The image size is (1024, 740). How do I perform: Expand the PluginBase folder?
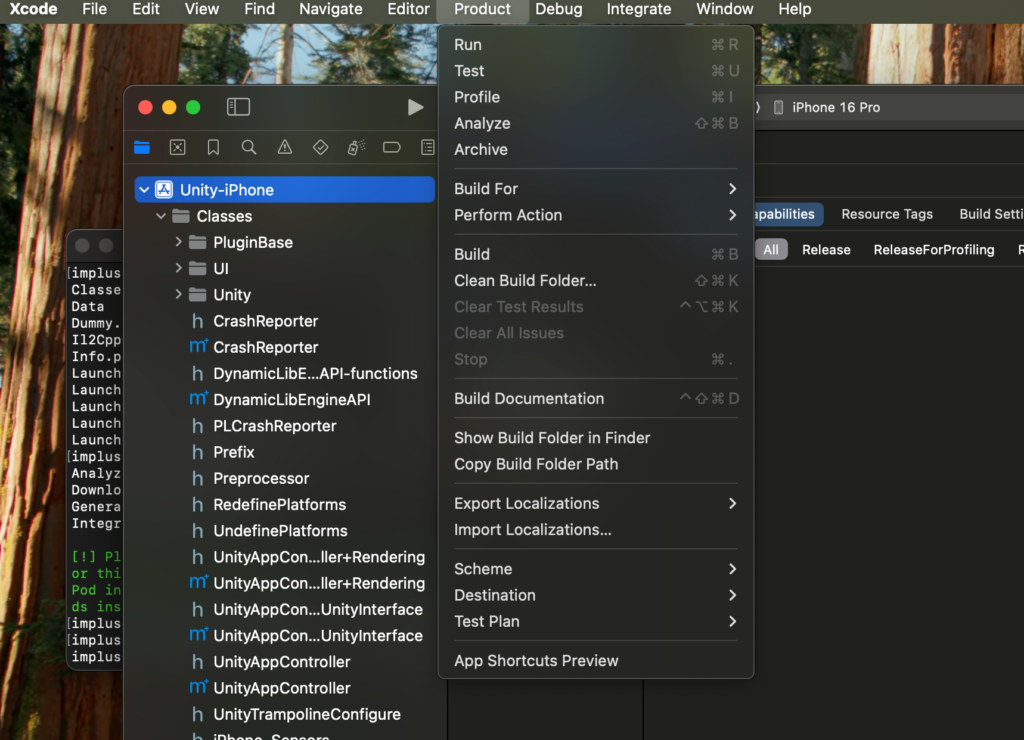pyautogui.click(x=178, y=242)
